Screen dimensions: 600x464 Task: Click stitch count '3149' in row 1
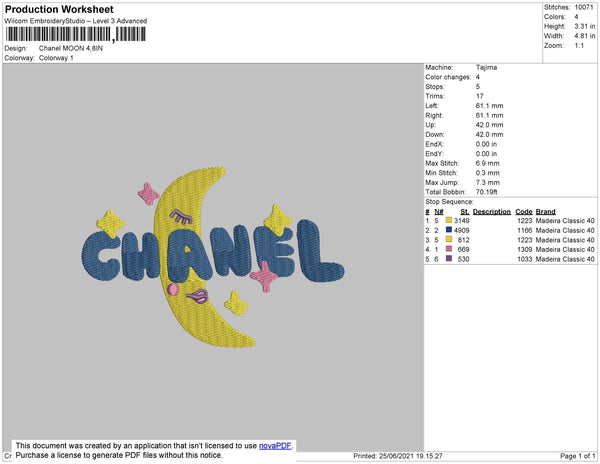461,220
